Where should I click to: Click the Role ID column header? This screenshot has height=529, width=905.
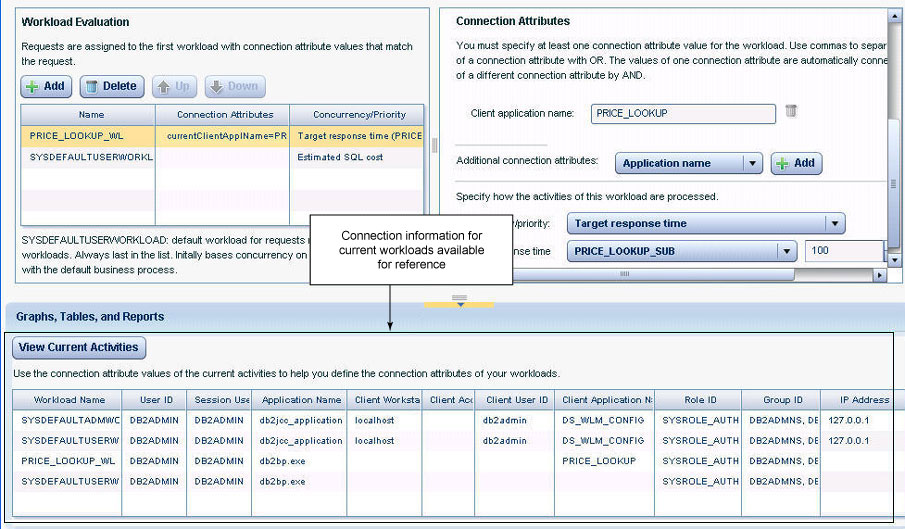[698, 400]
